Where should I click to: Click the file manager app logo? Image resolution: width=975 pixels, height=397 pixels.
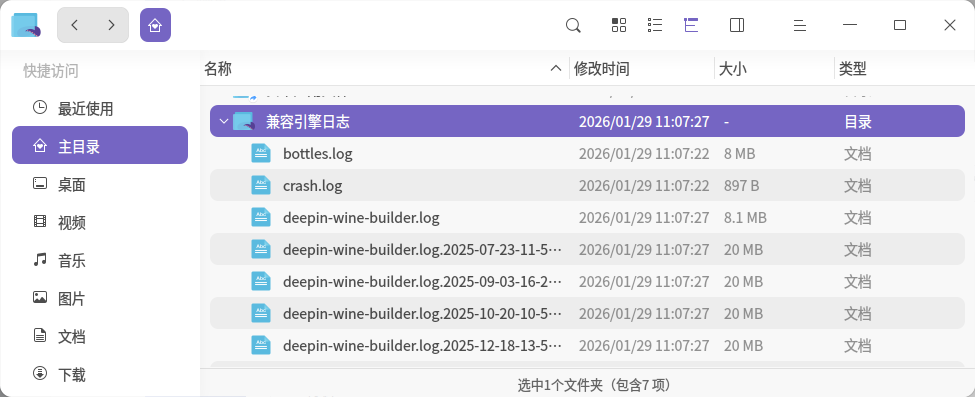pos(26,25)
